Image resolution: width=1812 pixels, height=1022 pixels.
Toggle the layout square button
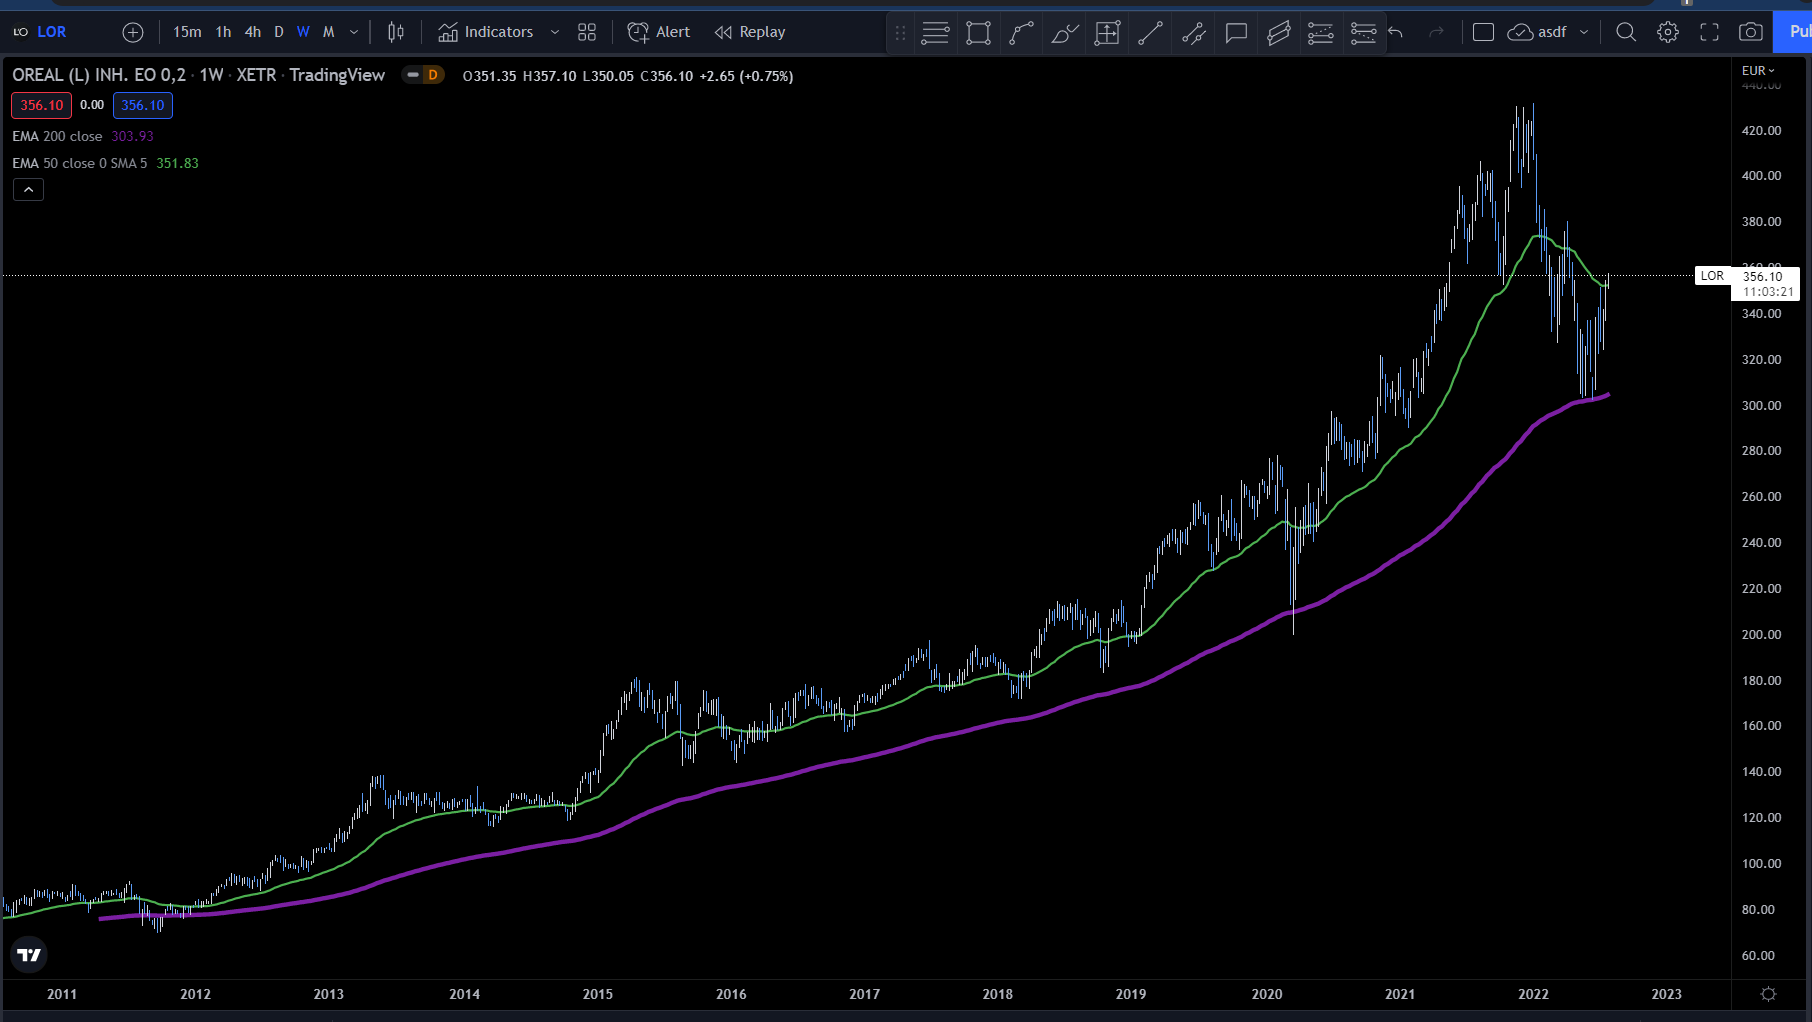pyautogui.click(x=1483, y=32)
